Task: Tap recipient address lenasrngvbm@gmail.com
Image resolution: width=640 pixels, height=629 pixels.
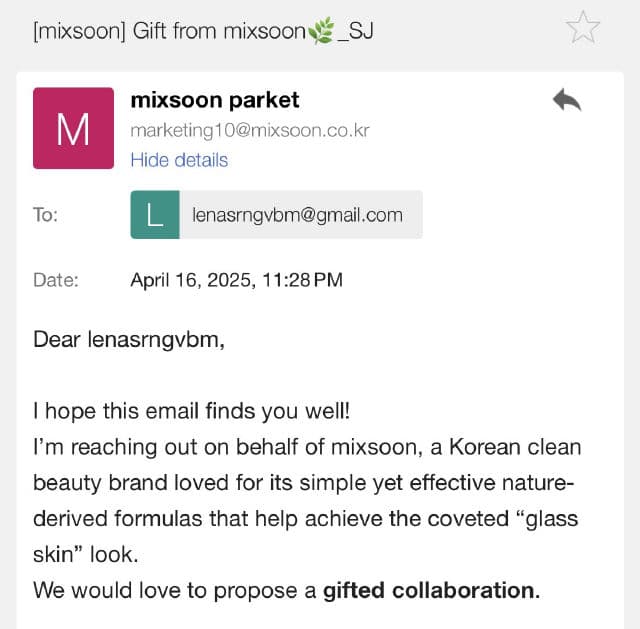Action: click(x=297, y=215)
